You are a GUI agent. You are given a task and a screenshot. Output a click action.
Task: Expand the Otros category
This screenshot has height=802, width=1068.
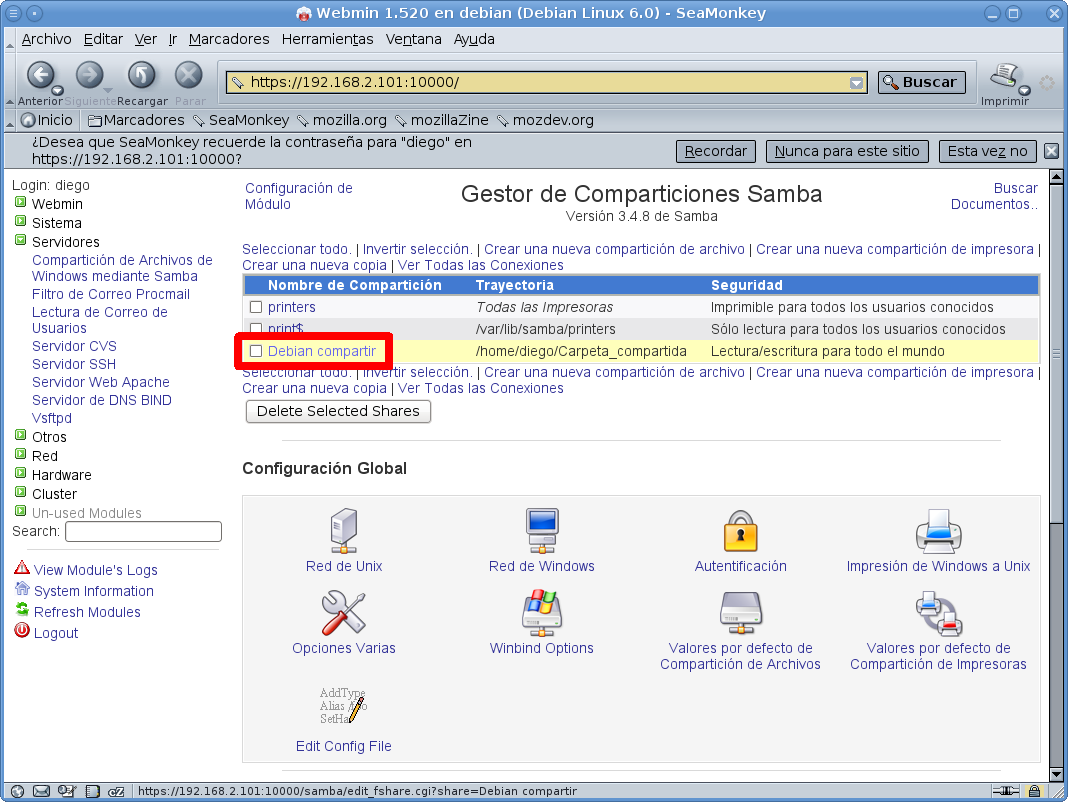coord(20,435)
